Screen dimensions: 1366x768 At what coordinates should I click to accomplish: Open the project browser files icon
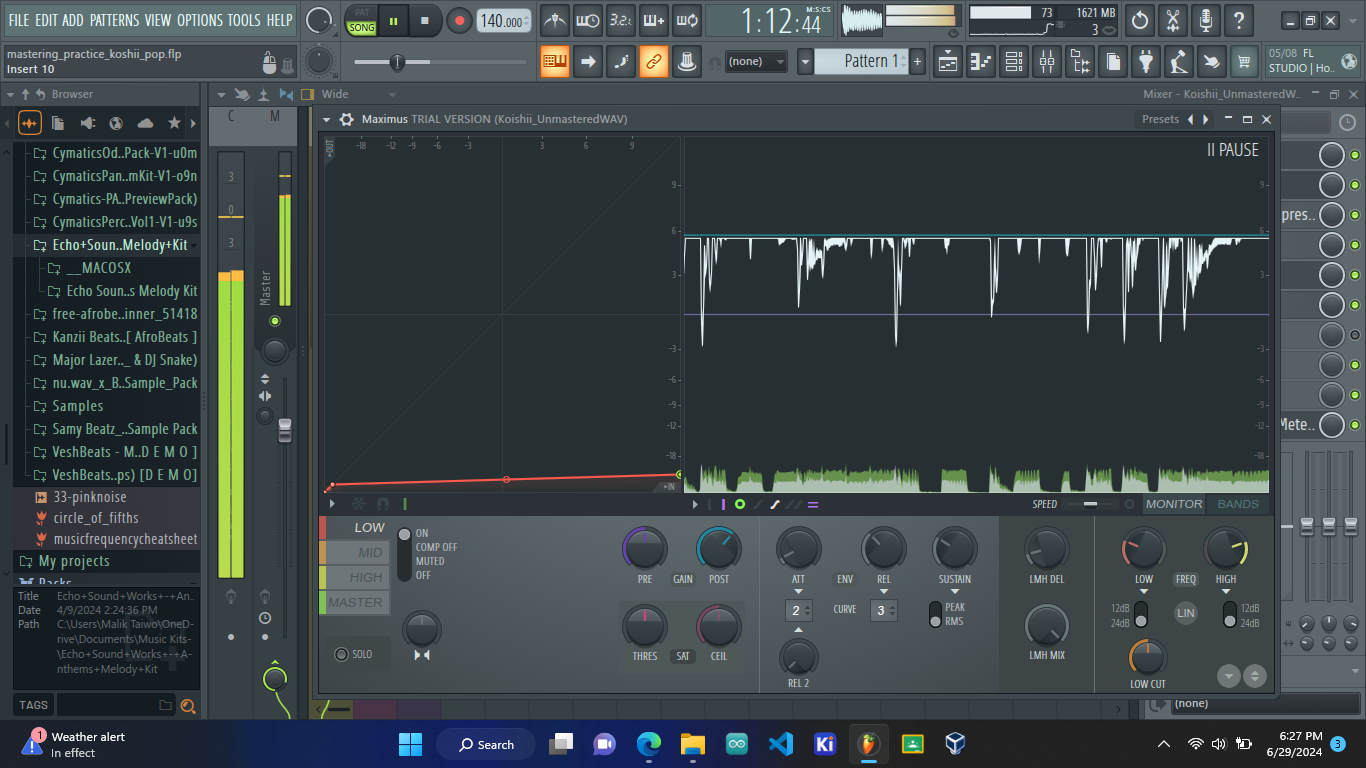pyautogui.click(x=1112, y=62)
